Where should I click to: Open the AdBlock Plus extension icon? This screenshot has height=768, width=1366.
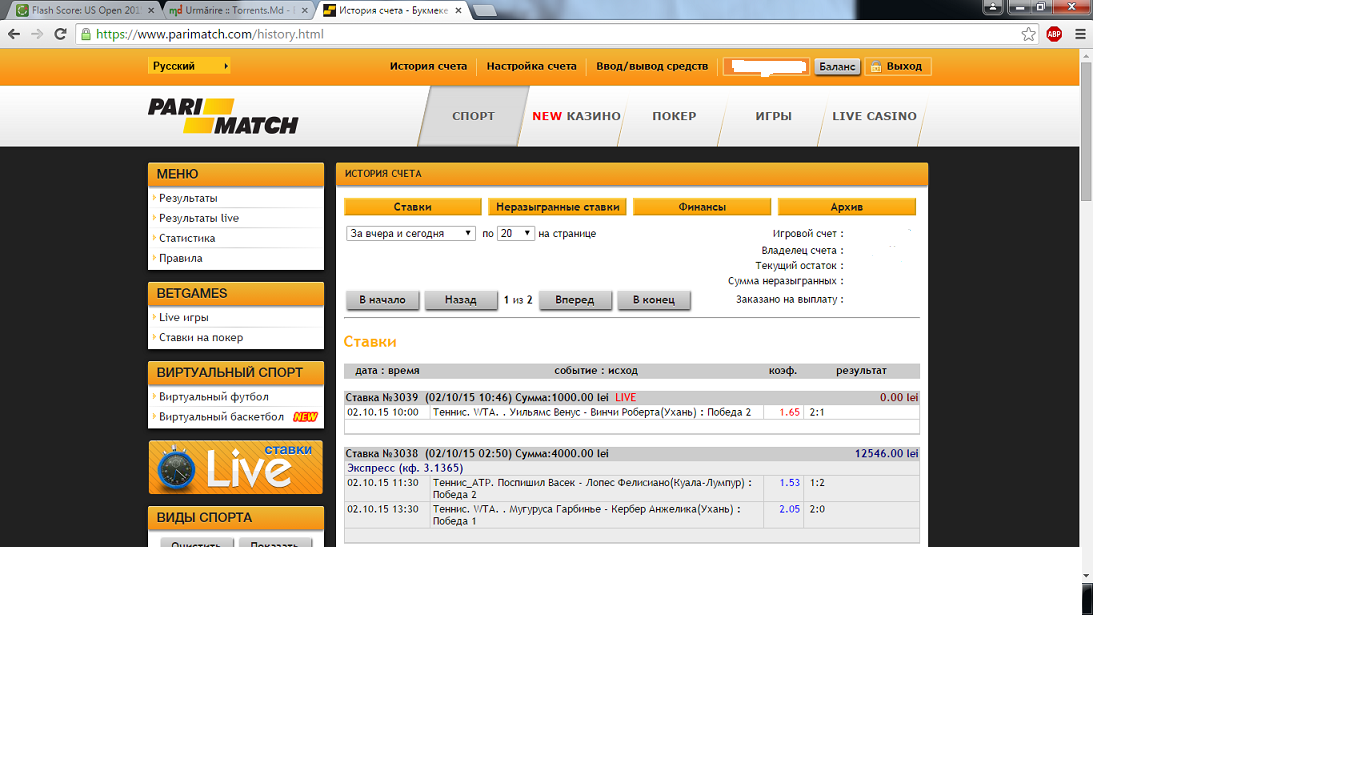pyautogui.click(x=1054, y=34)
